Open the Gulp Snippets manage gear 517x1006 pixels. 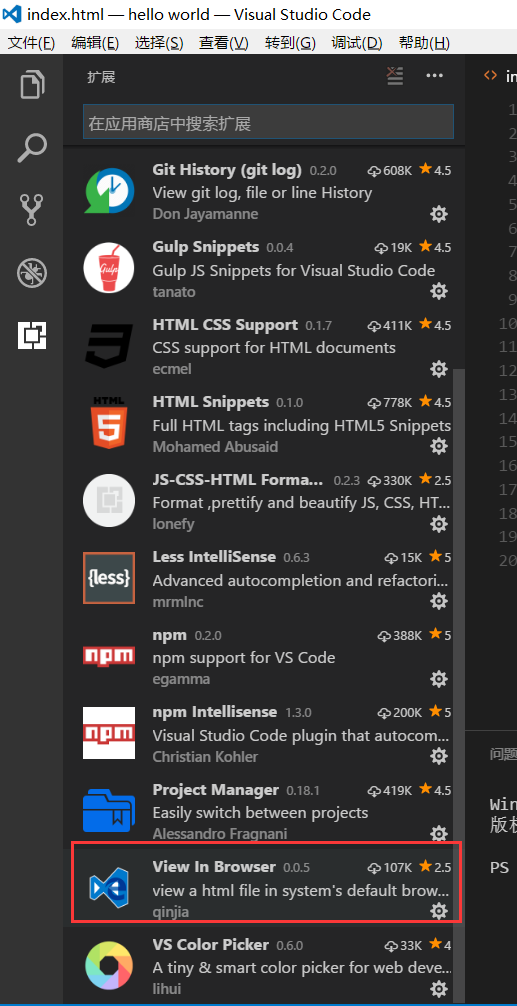(x=439, y=291)
